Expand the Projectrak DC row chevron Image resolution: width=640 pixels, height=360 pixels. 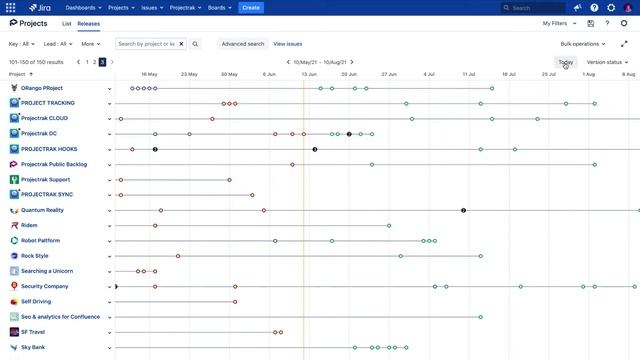[x=109, y=134]
